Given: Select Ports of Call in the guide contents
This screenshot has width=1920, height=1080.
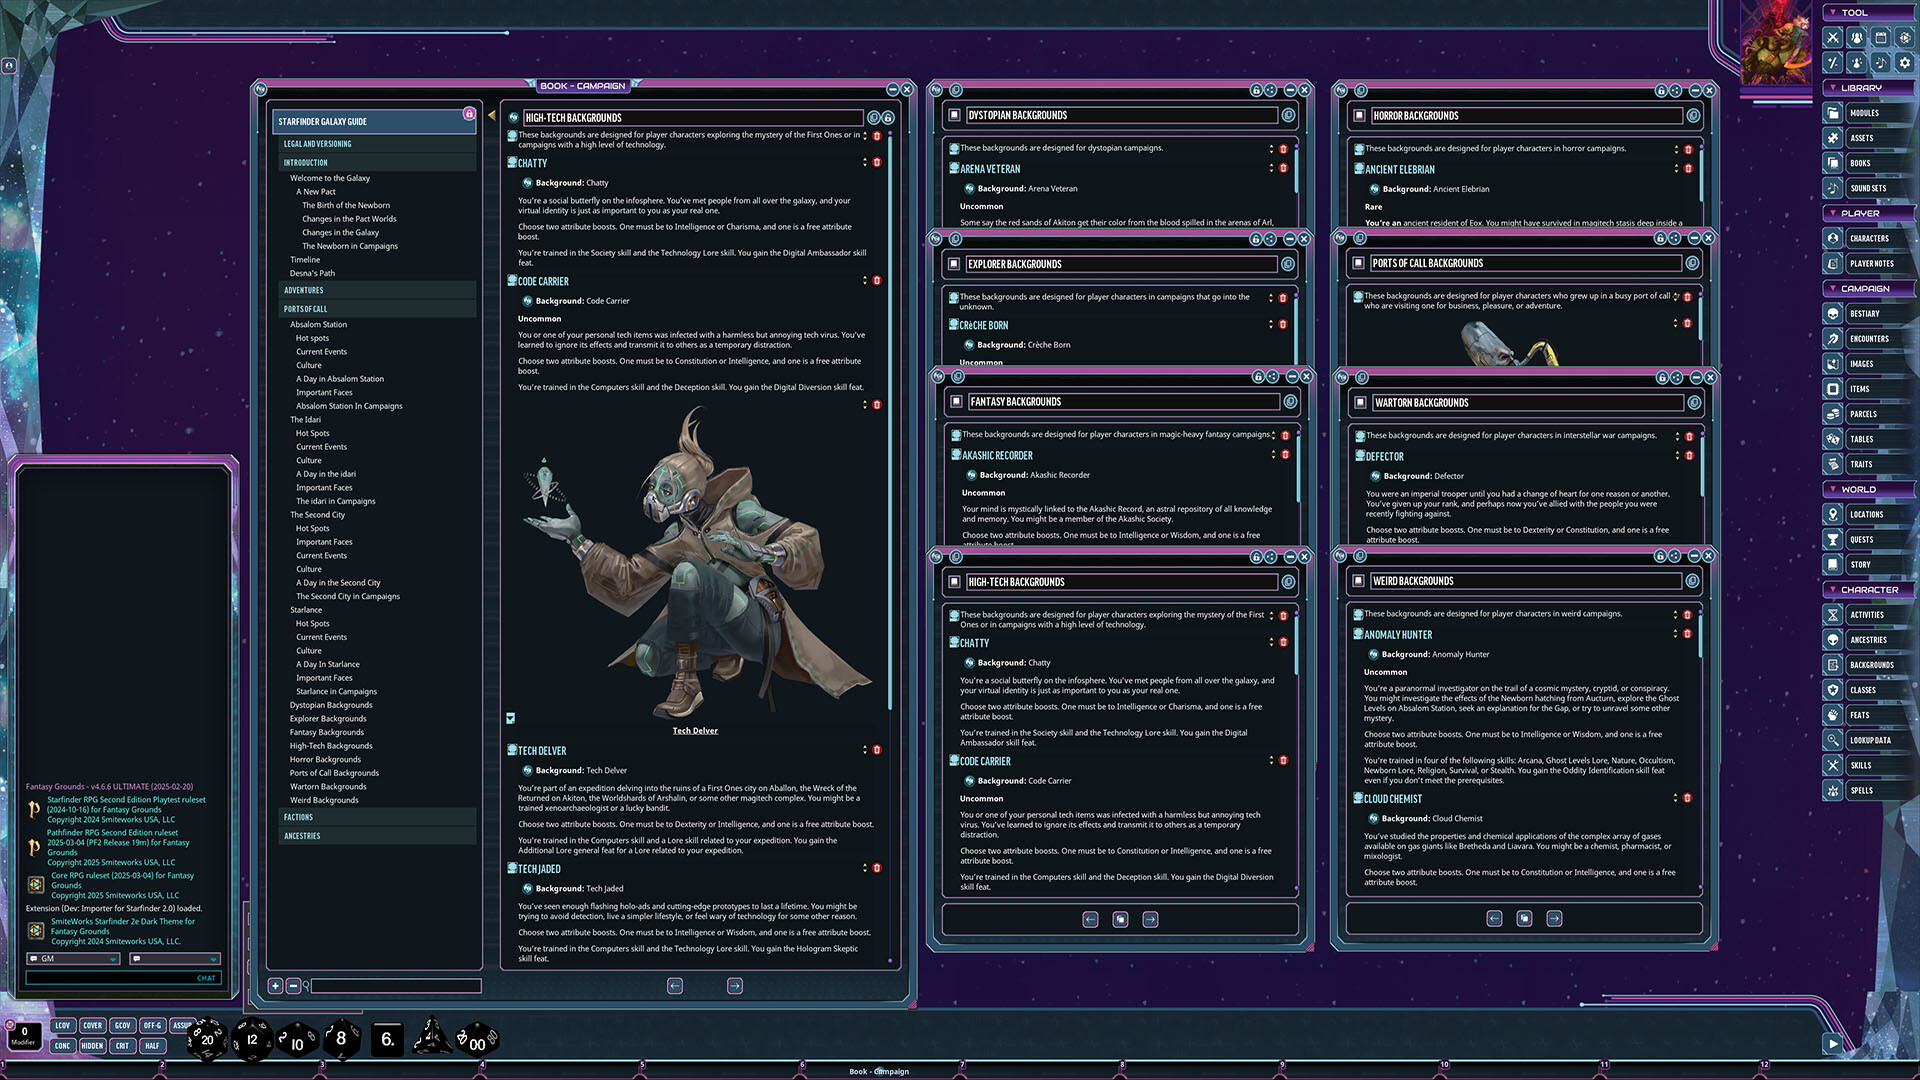Looking at the screenshot, I should (x=306, y=308).
